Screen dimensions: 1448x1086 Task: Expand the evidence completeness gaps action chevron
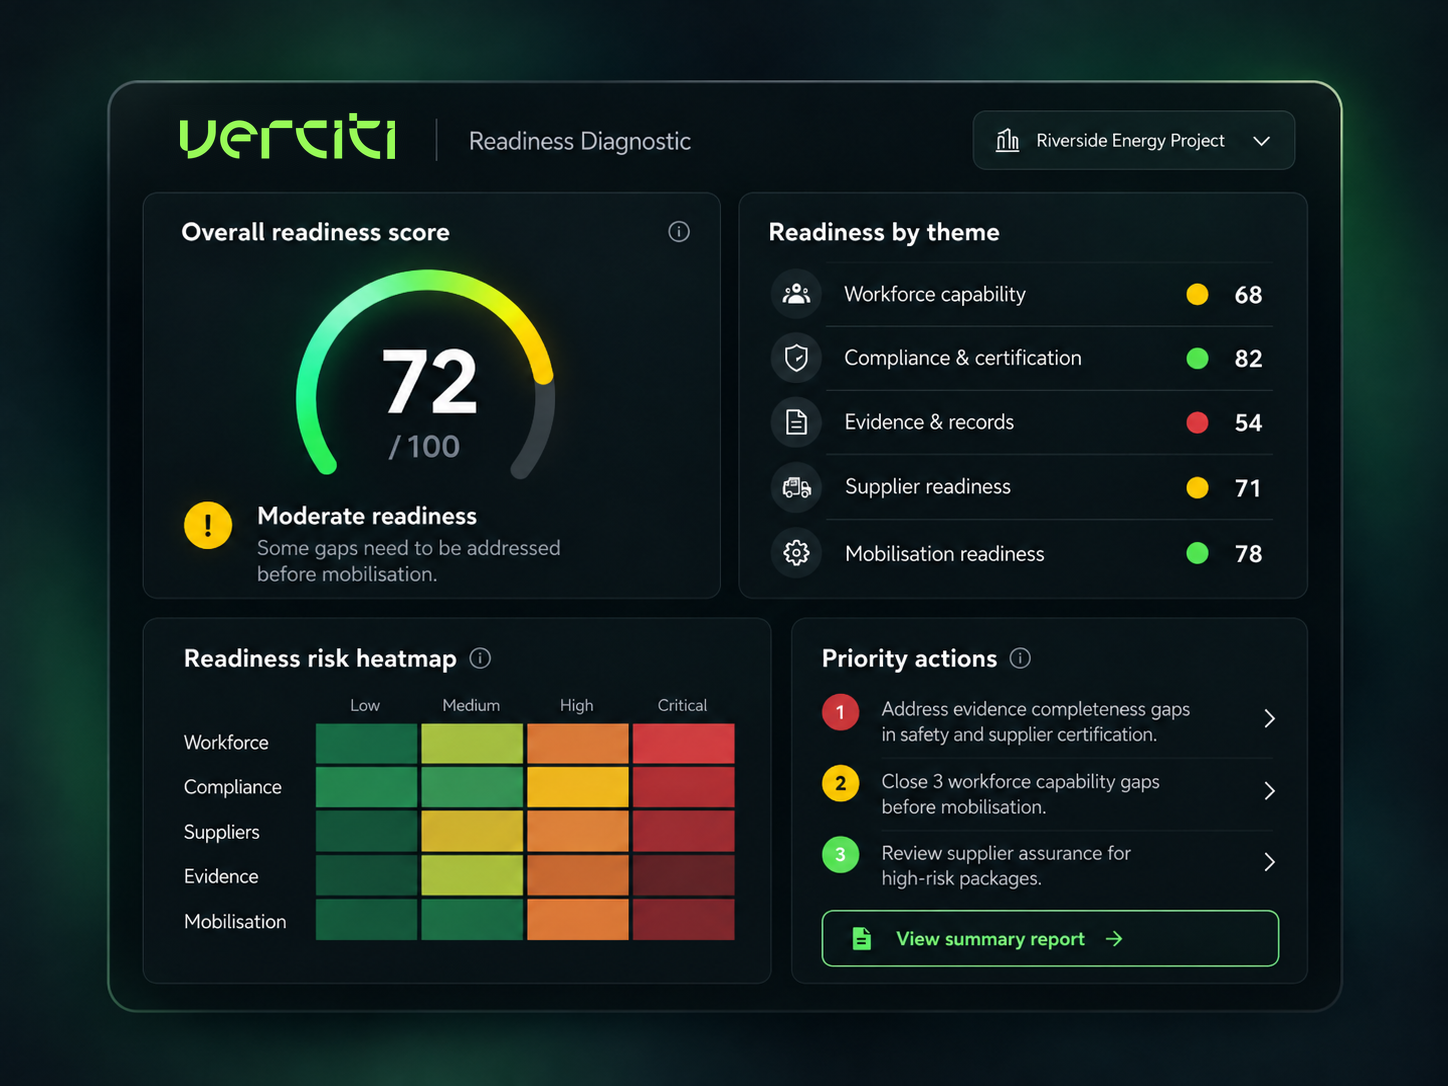[x=1269, y=718]
